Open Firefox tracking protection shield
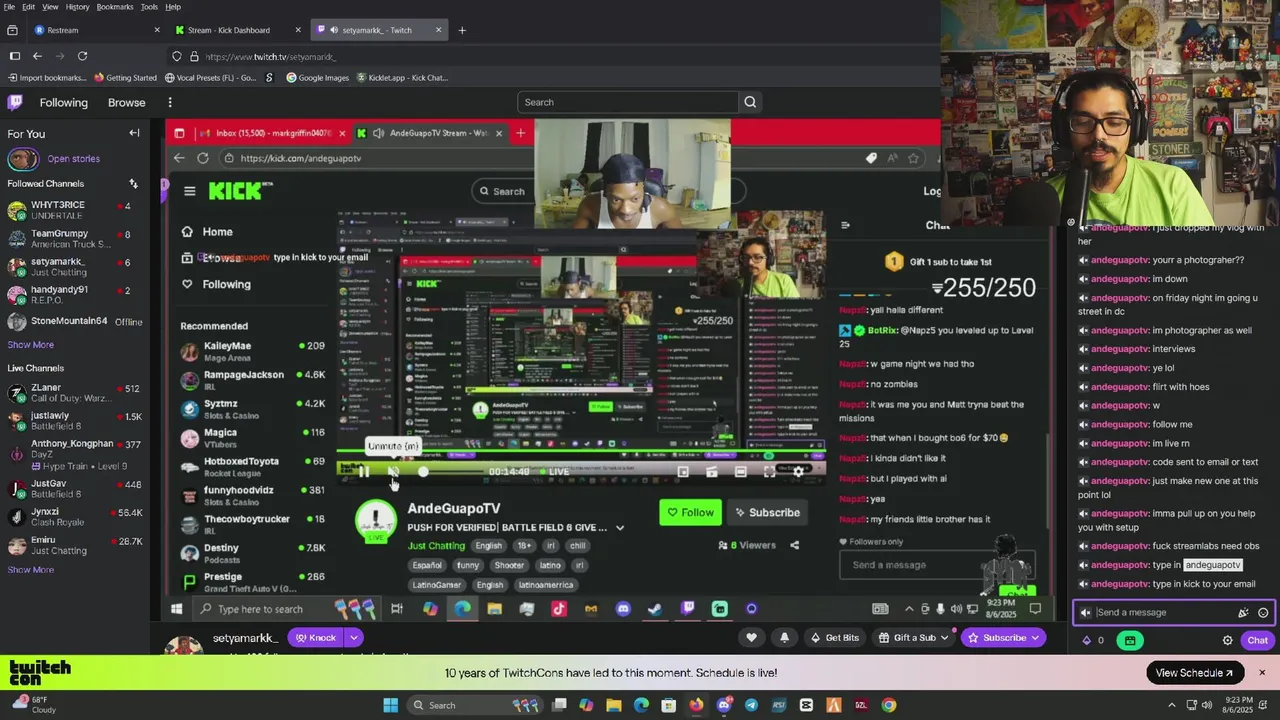Image resolution: width=1280 pixels, height=720 pixels. (177, 56)
